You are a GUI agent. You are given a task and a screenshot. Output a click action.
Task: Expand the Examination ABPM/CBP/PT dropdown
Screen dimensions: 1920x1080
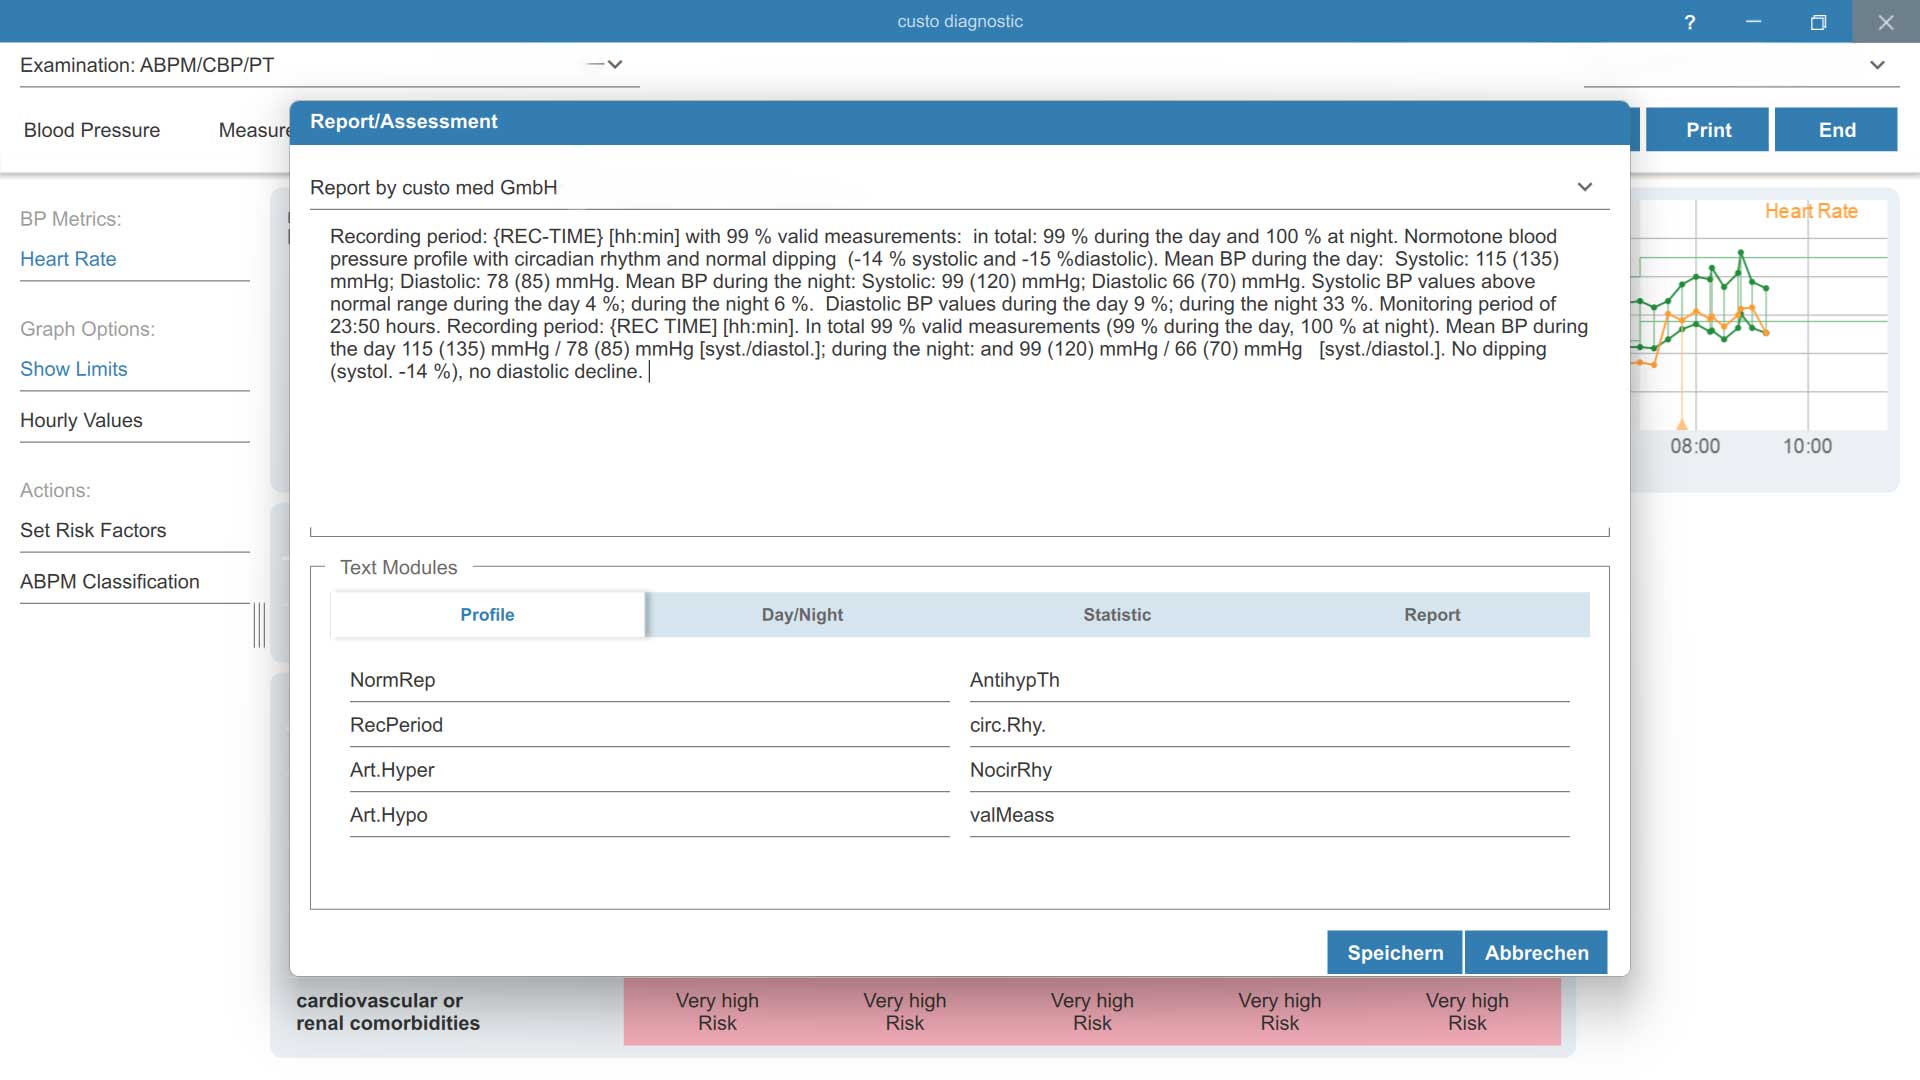615,64
